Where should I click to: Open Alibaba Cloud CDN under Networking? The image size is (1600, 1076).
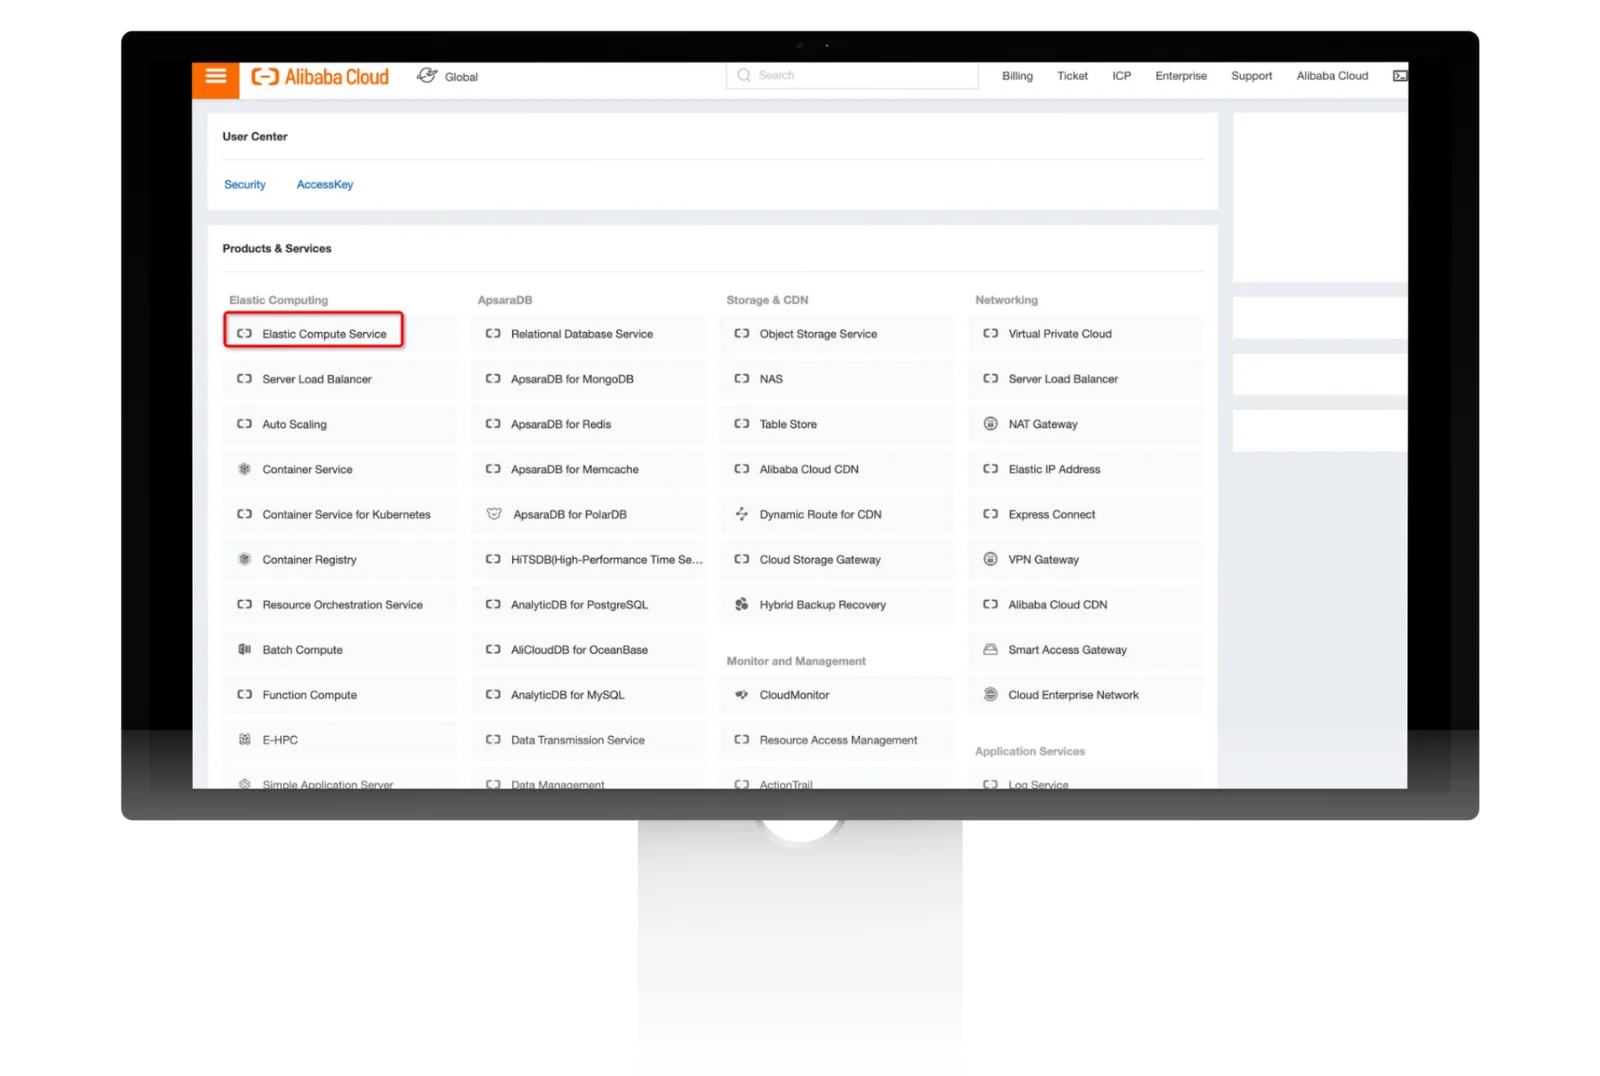1086,604
